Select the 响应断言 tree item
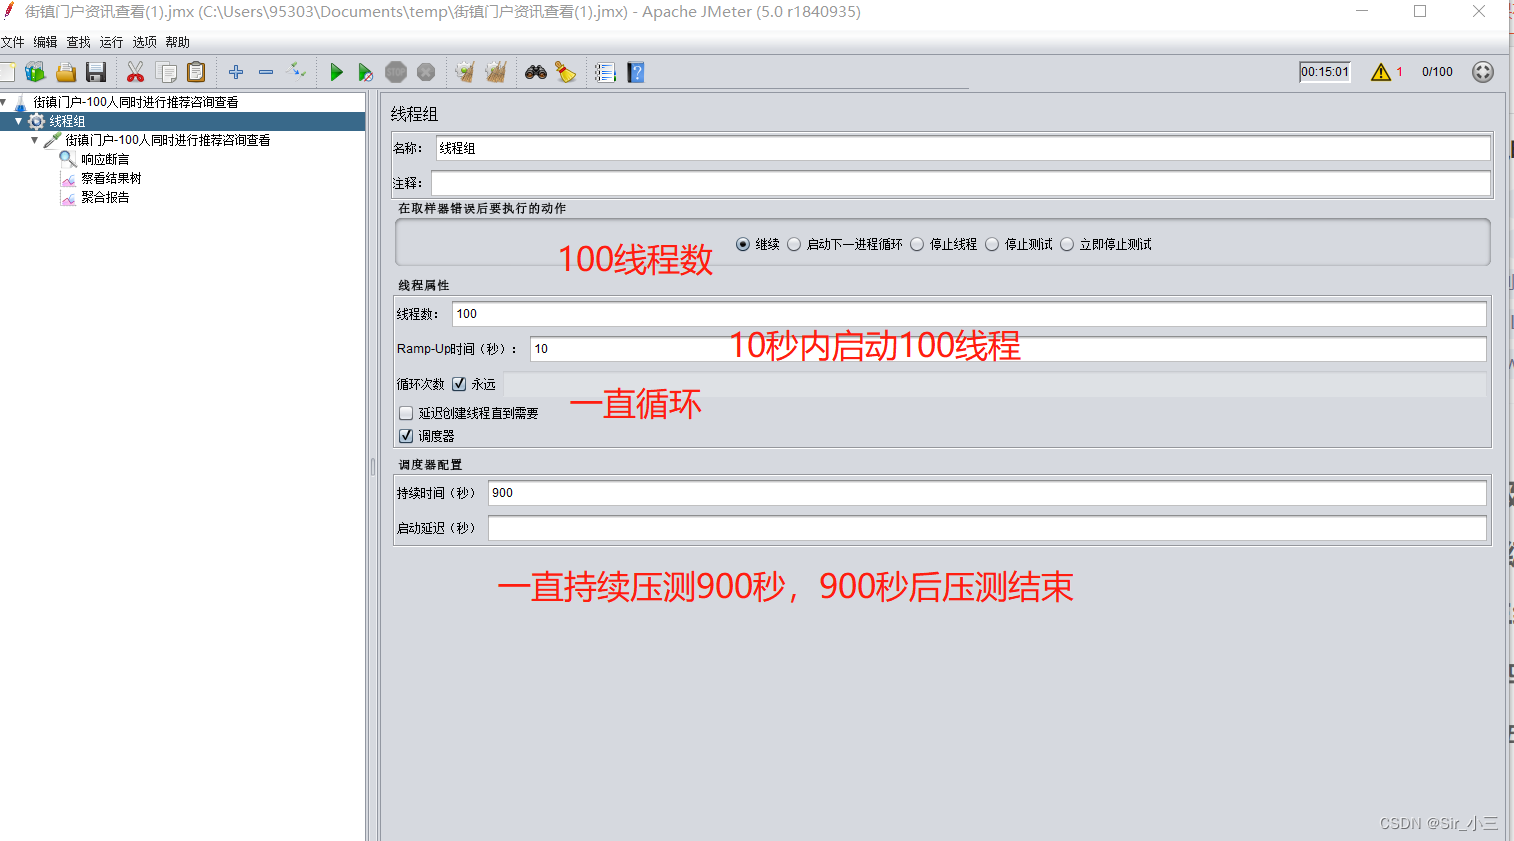Screen dimensions: 1514x841 [105, 159]
